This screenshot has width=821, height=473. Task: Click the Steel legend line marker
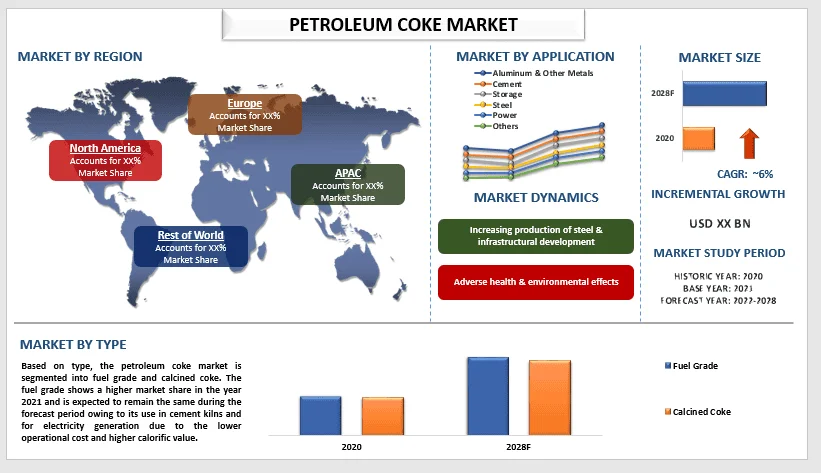coord(483,105)
